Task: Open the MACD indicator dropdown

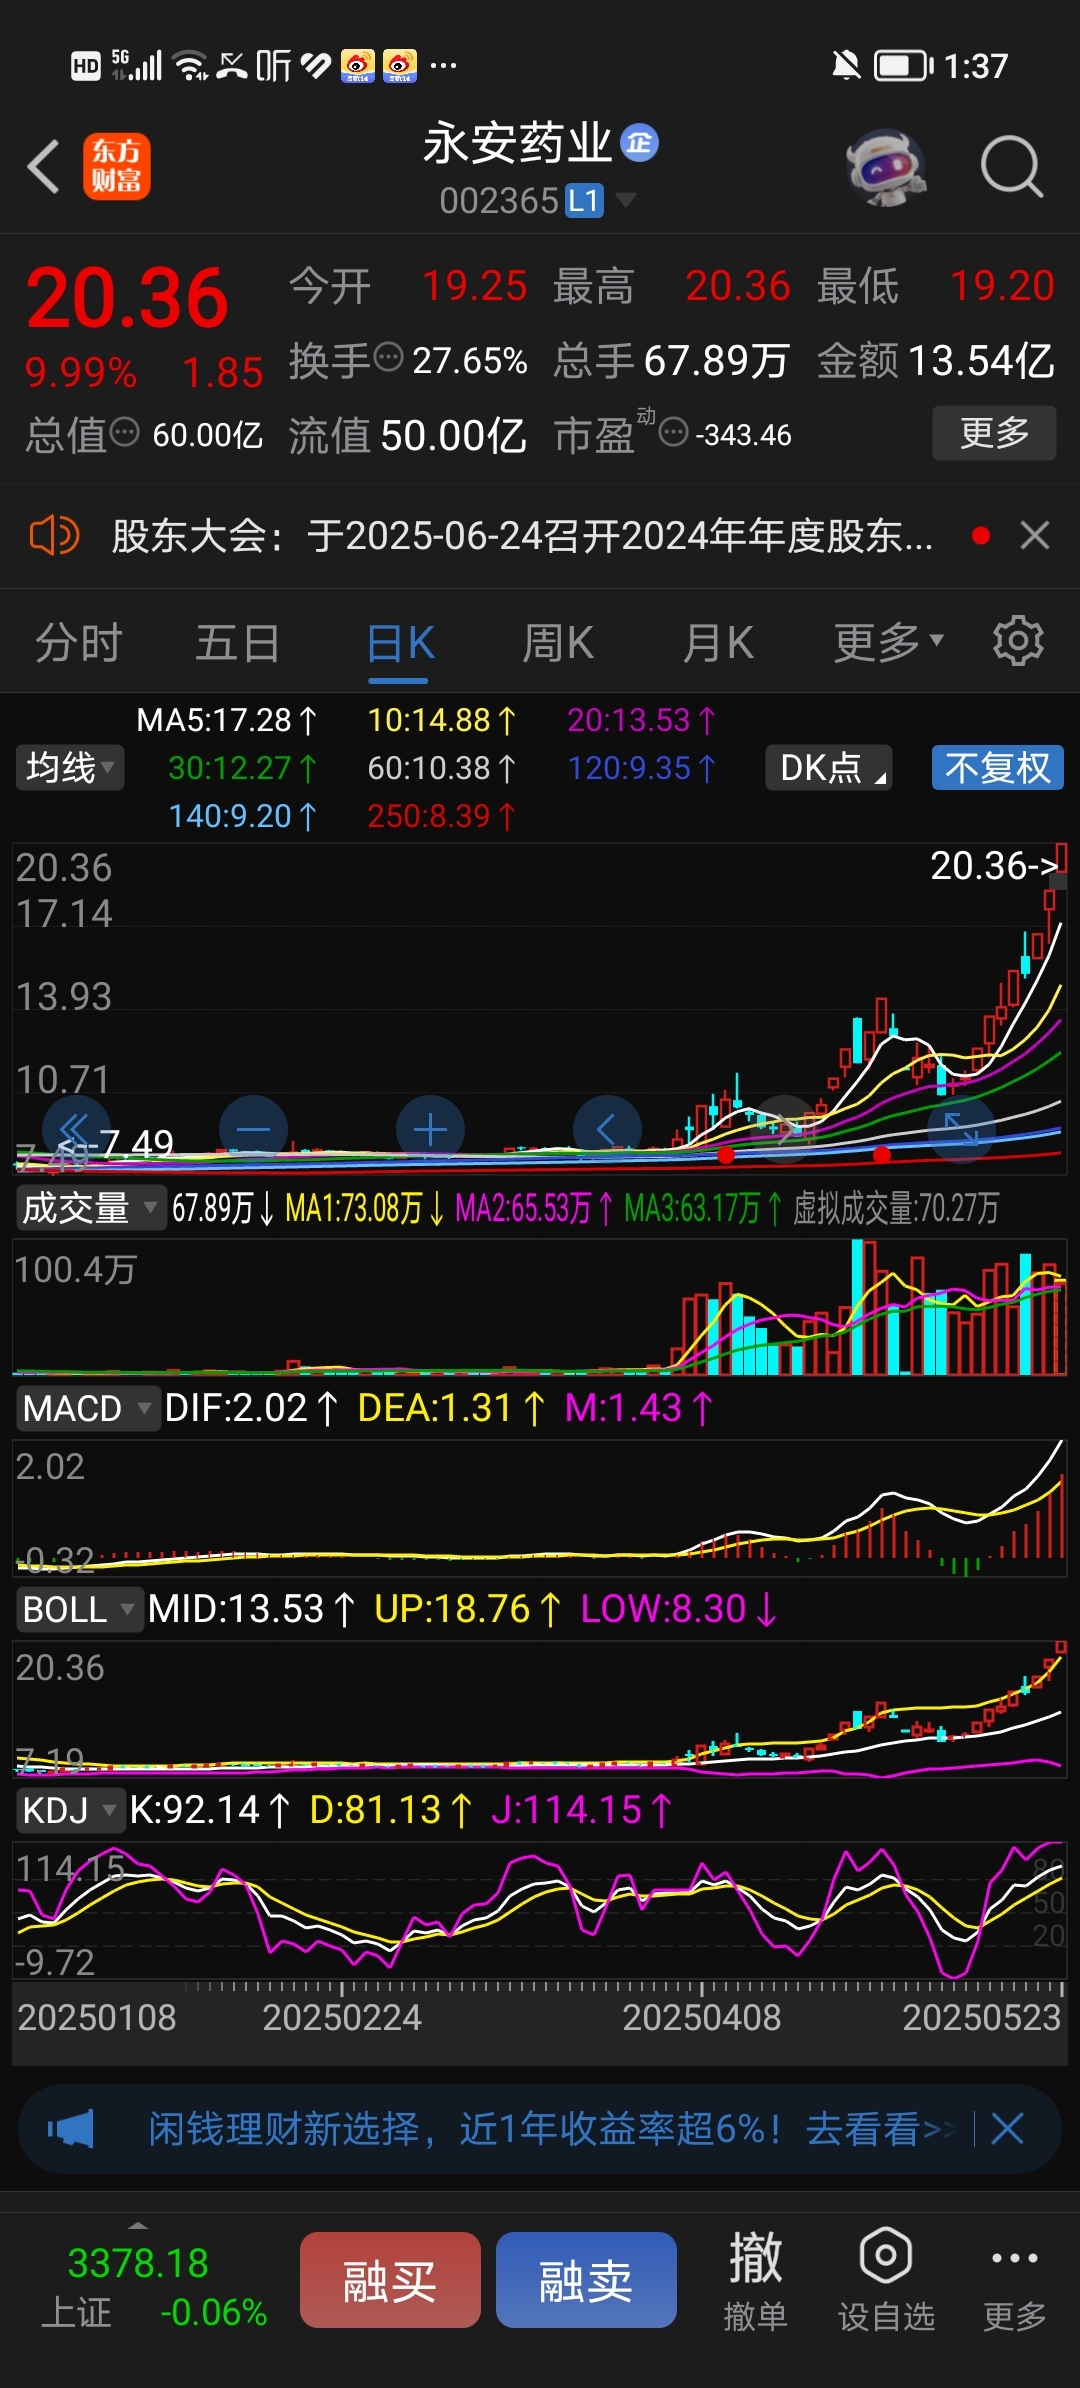Action: point(88,1408)
